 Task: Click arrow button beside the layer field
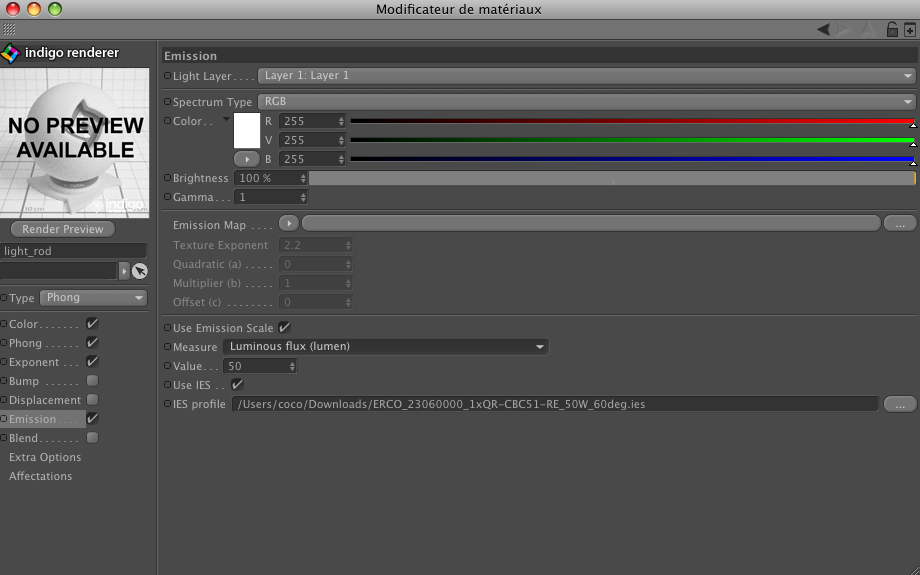pos(124,271)
